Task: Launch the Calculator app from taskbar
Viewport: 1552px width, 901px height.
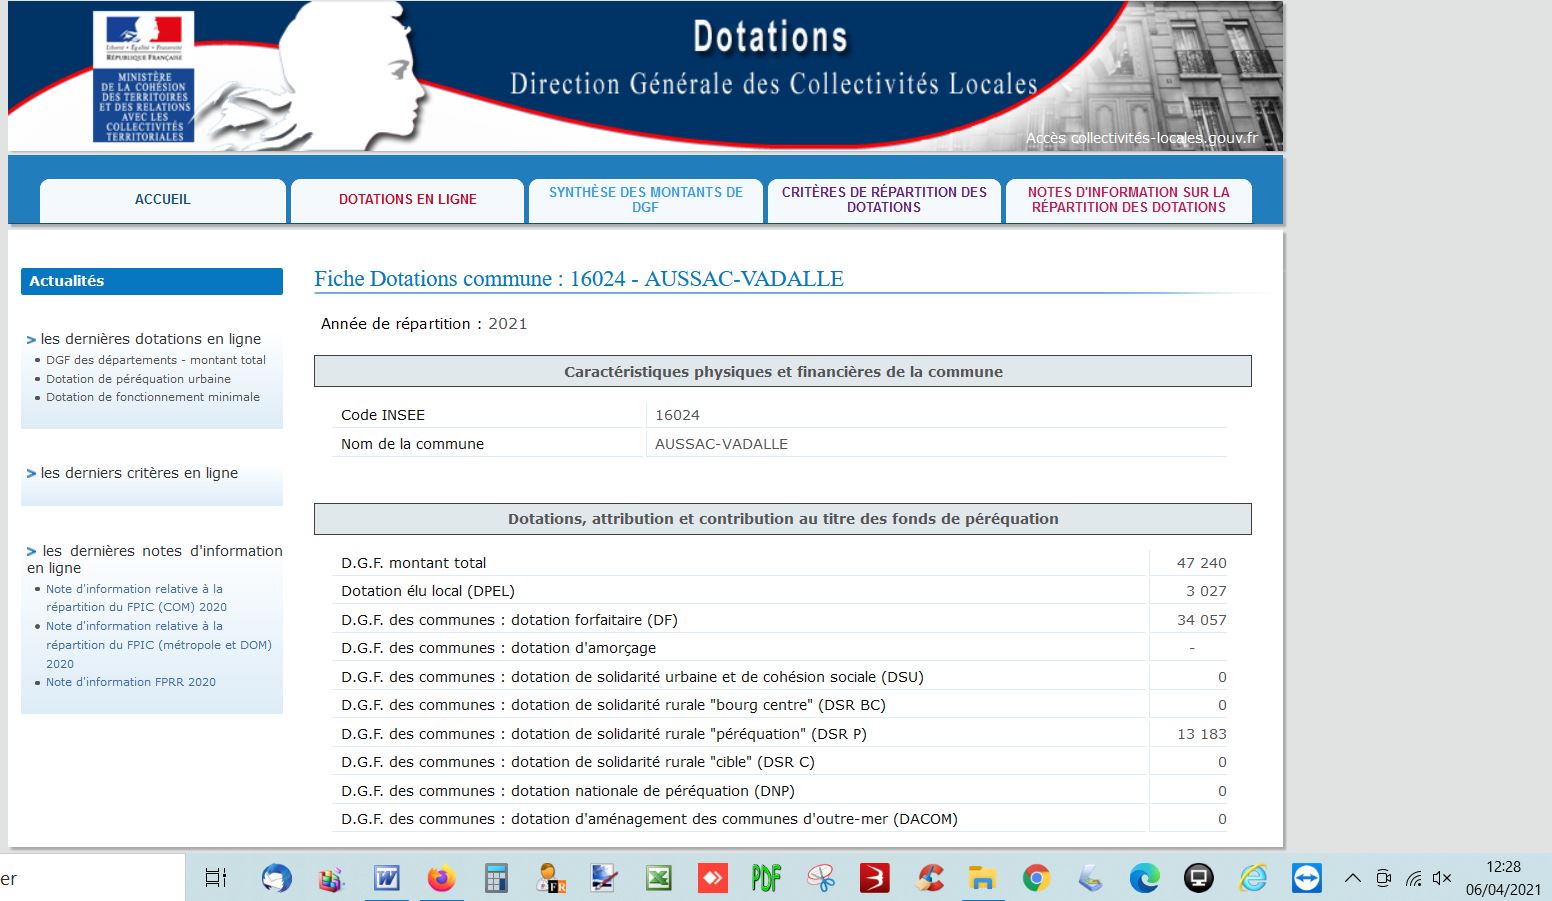Action: [x=496, y=879]
